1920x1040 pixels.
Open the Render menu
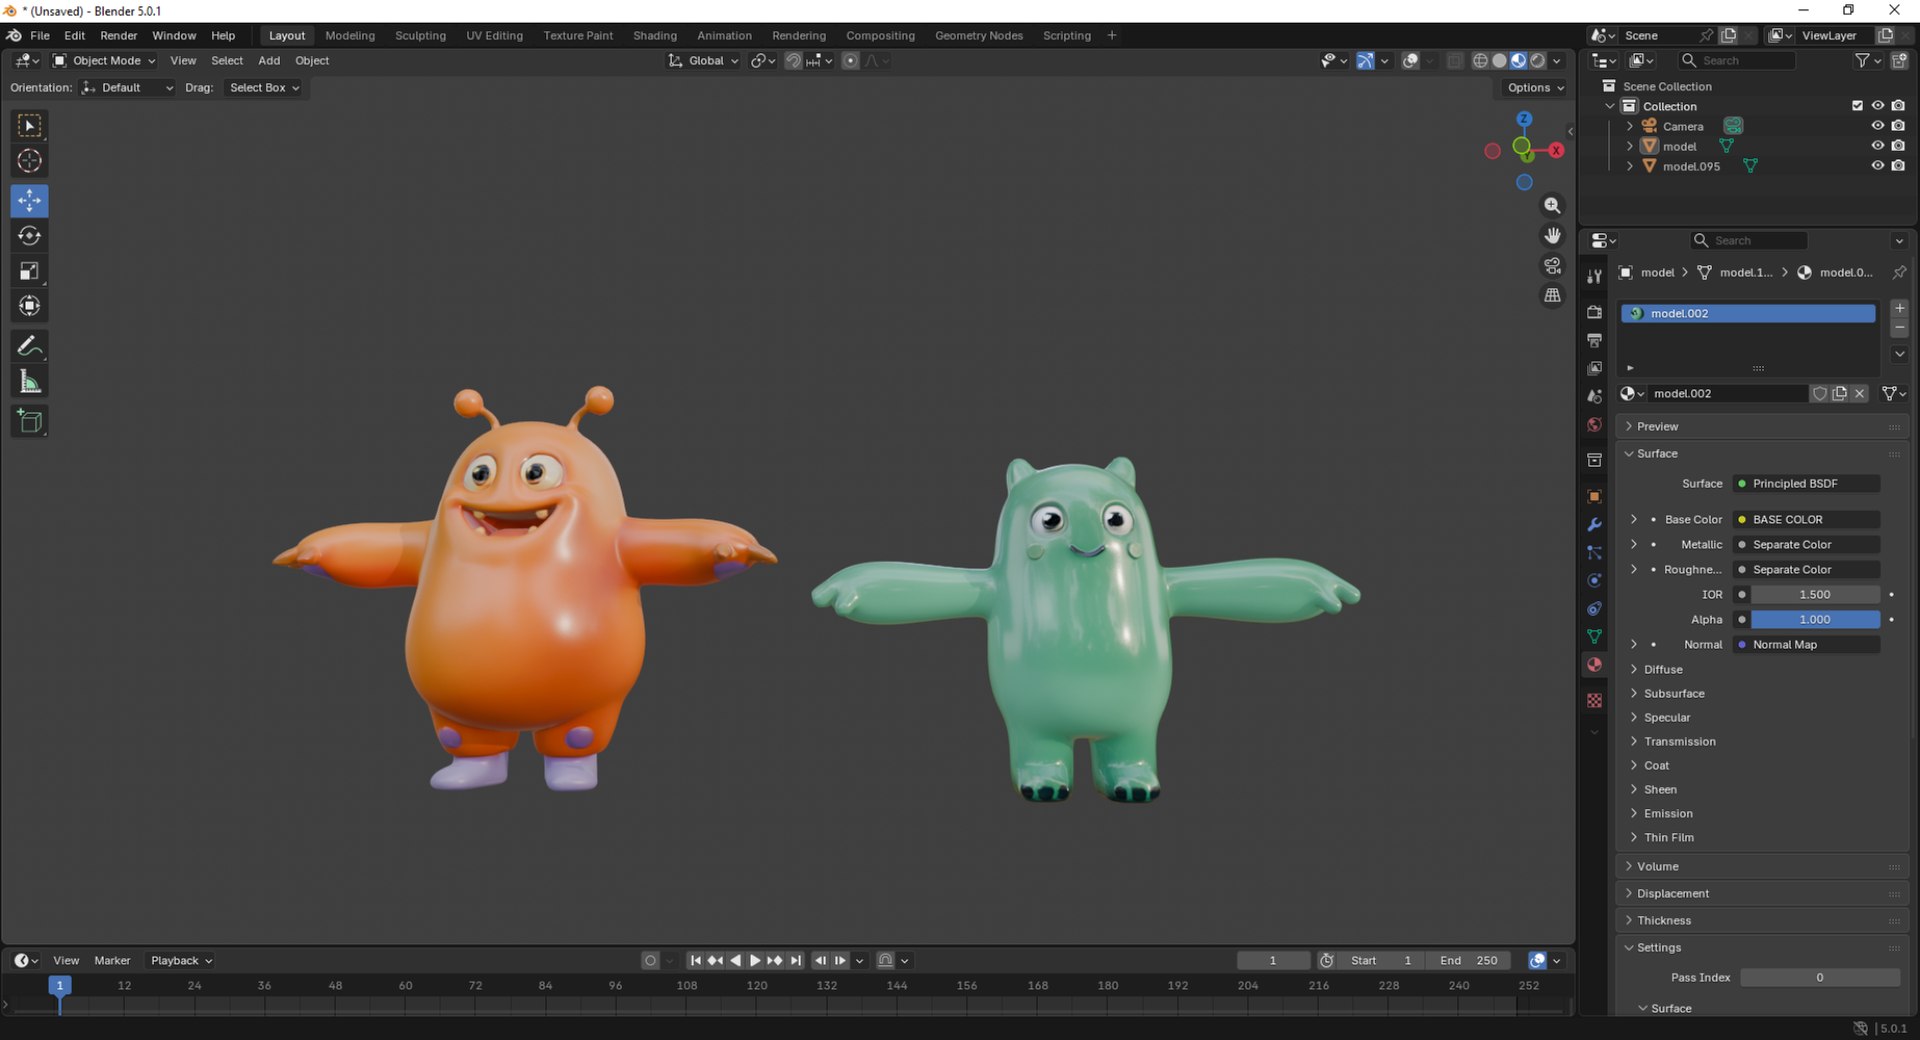click(x=118, y=35)
